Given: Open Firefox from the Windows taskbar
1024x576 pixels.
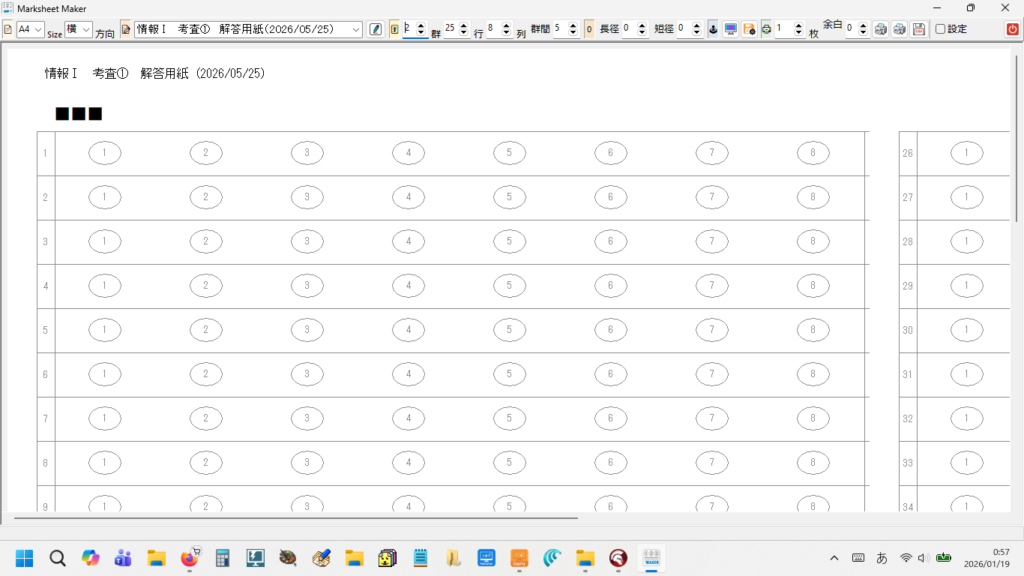Looking at the screenshot, I should click(188, 558).
